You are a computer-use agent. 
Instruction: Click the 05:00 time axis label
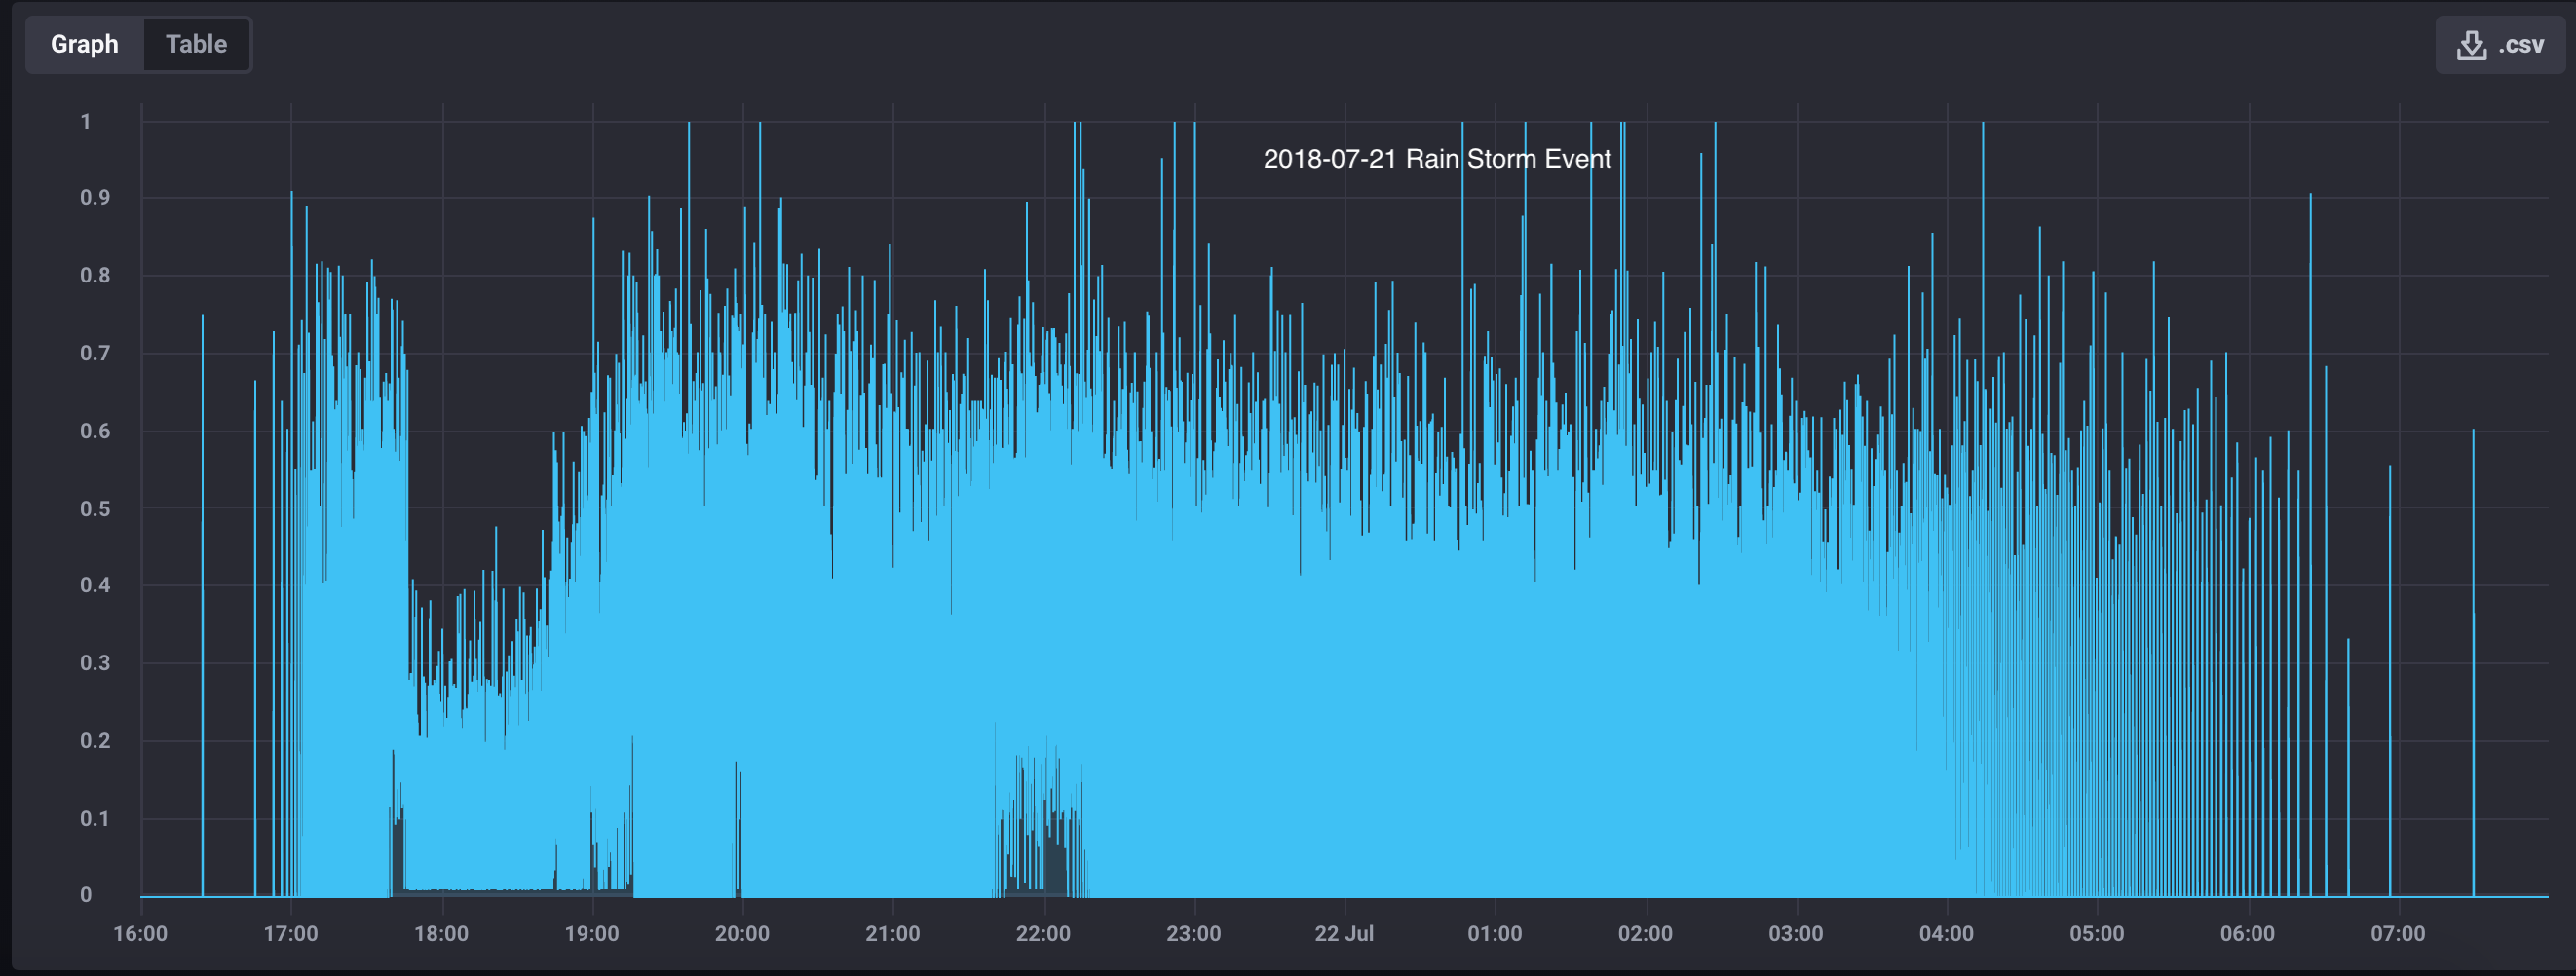[x=2097, y=934]
